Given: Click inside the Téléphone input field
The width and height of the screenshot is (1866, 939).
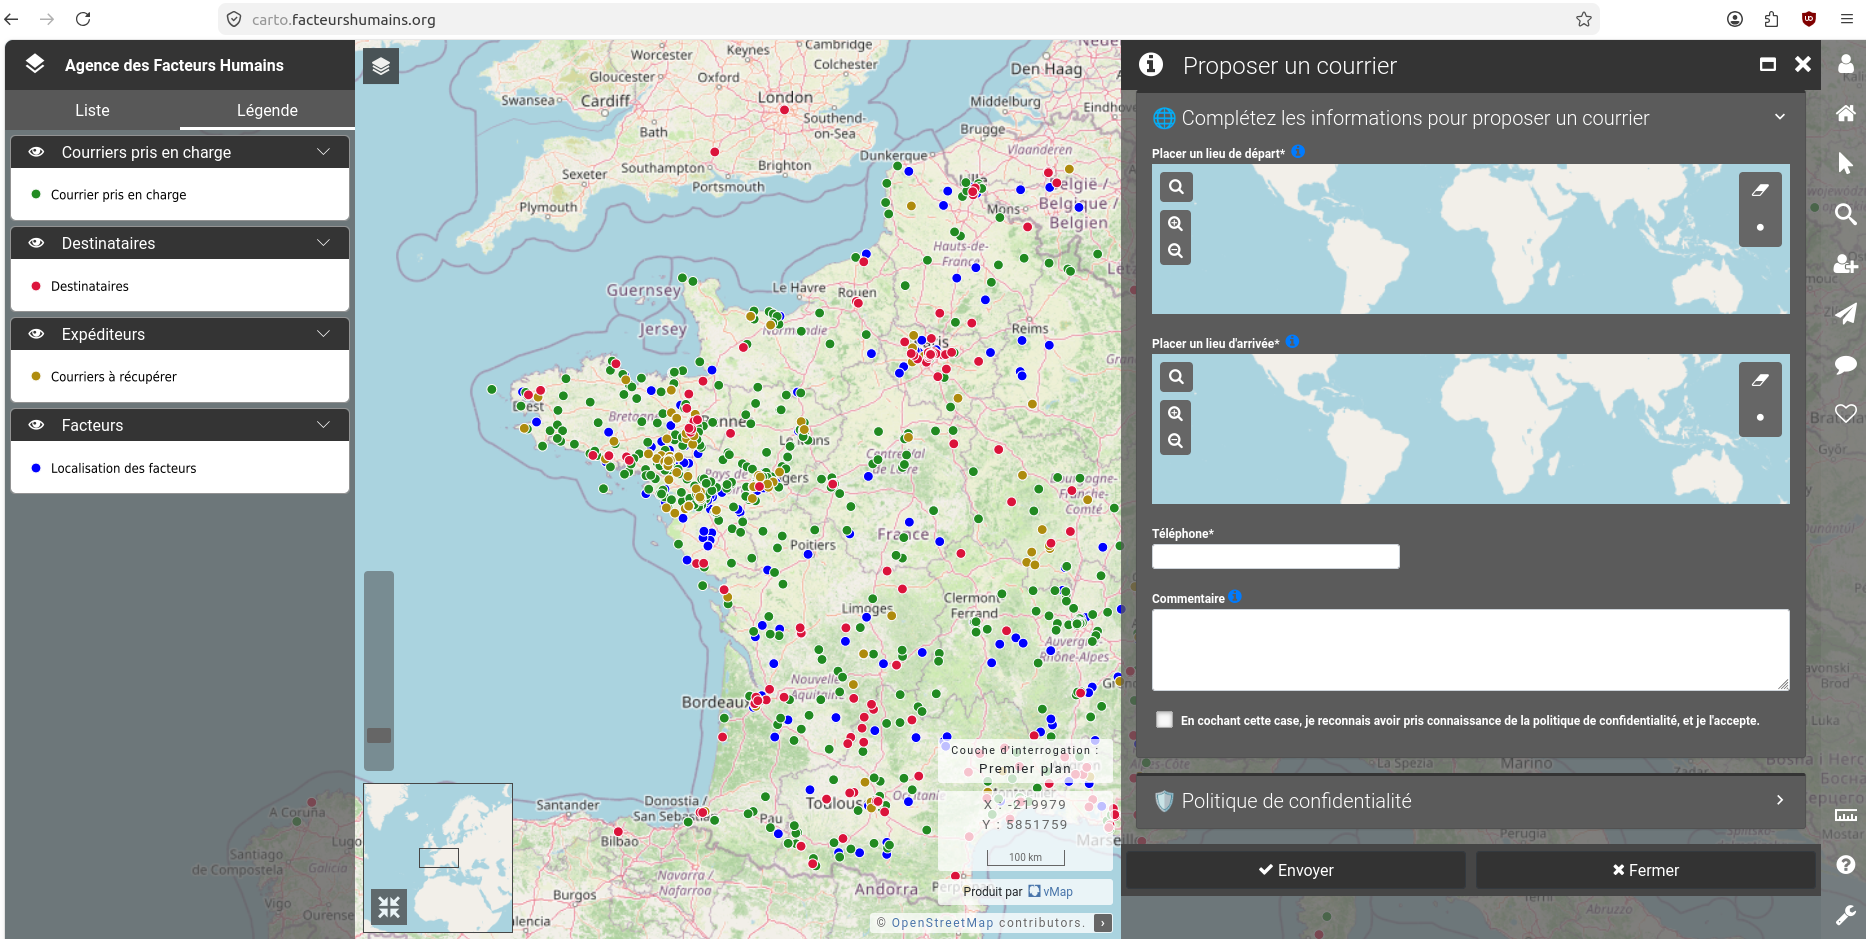Looking at the screenshot, I should (1275, 556).
